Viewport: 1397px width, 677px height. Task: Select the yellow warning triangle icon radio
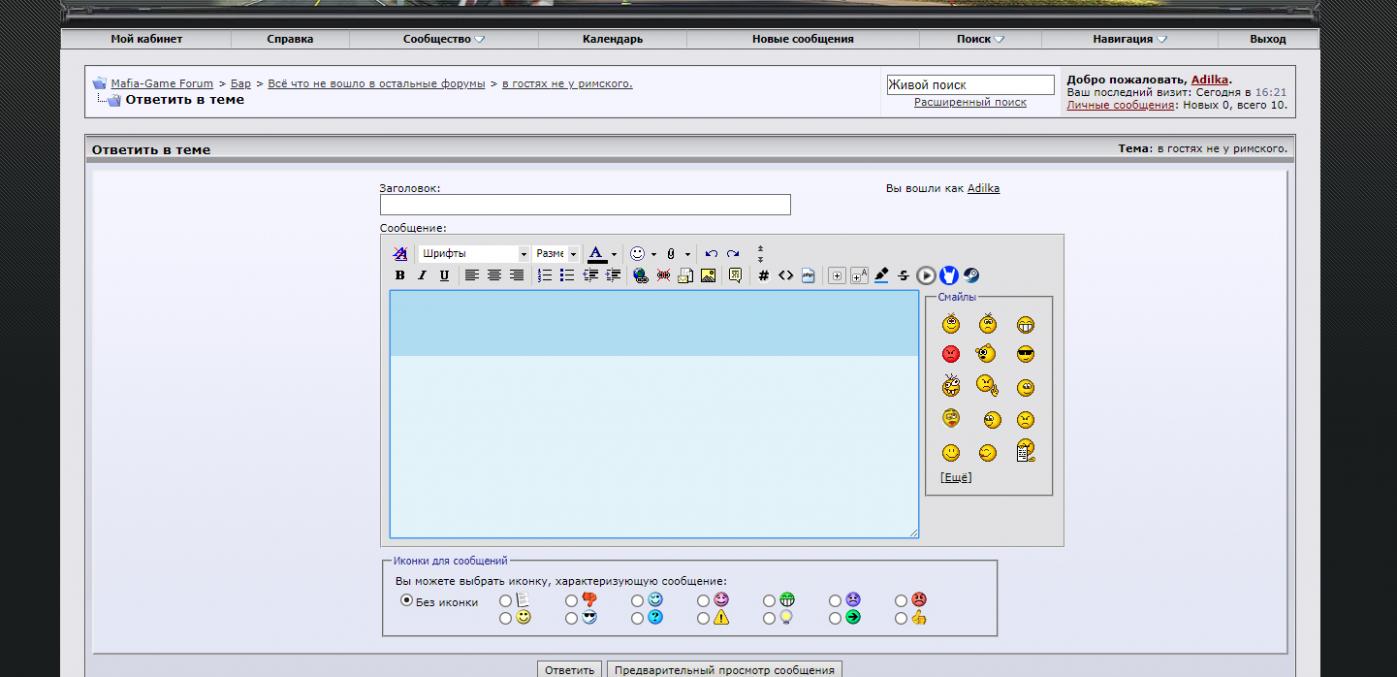coord(703,618)
